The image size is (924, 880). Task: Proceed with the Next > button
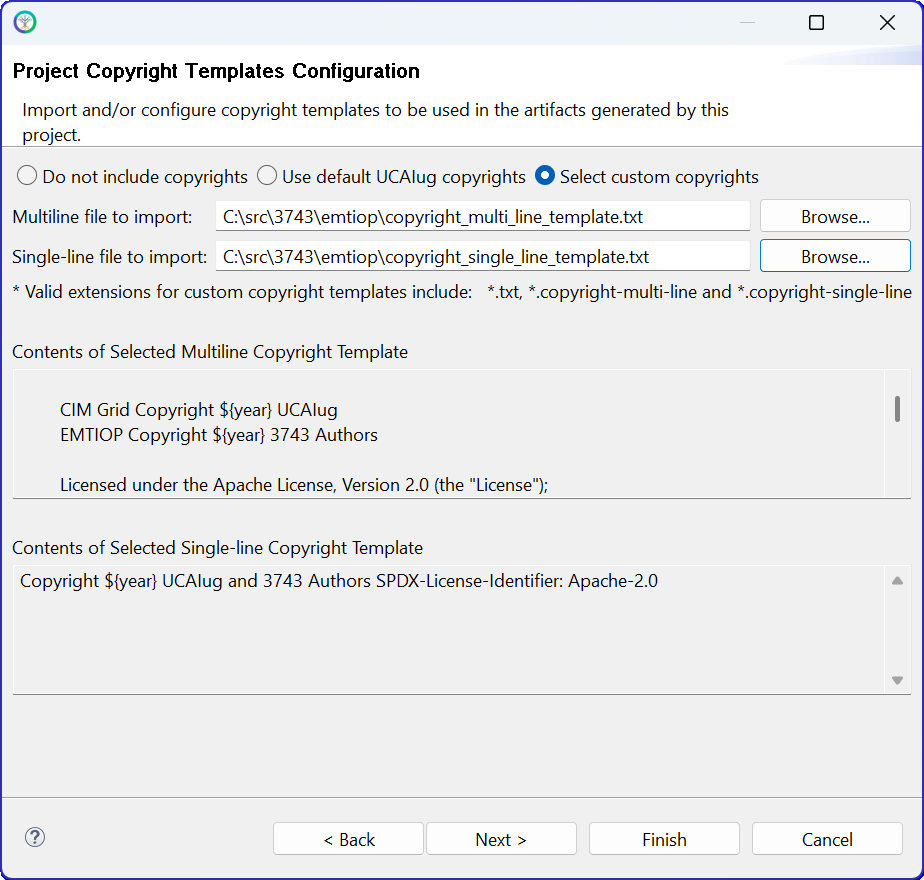point(501,839)
